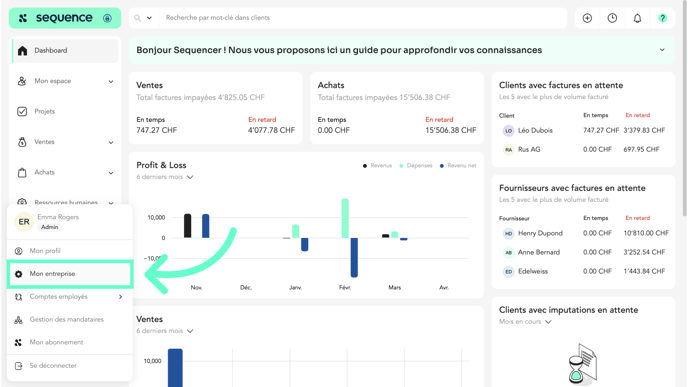Click the circular badge next to the sequence logo
Viewport: 688px width, 387px height.
coord(107,18)
